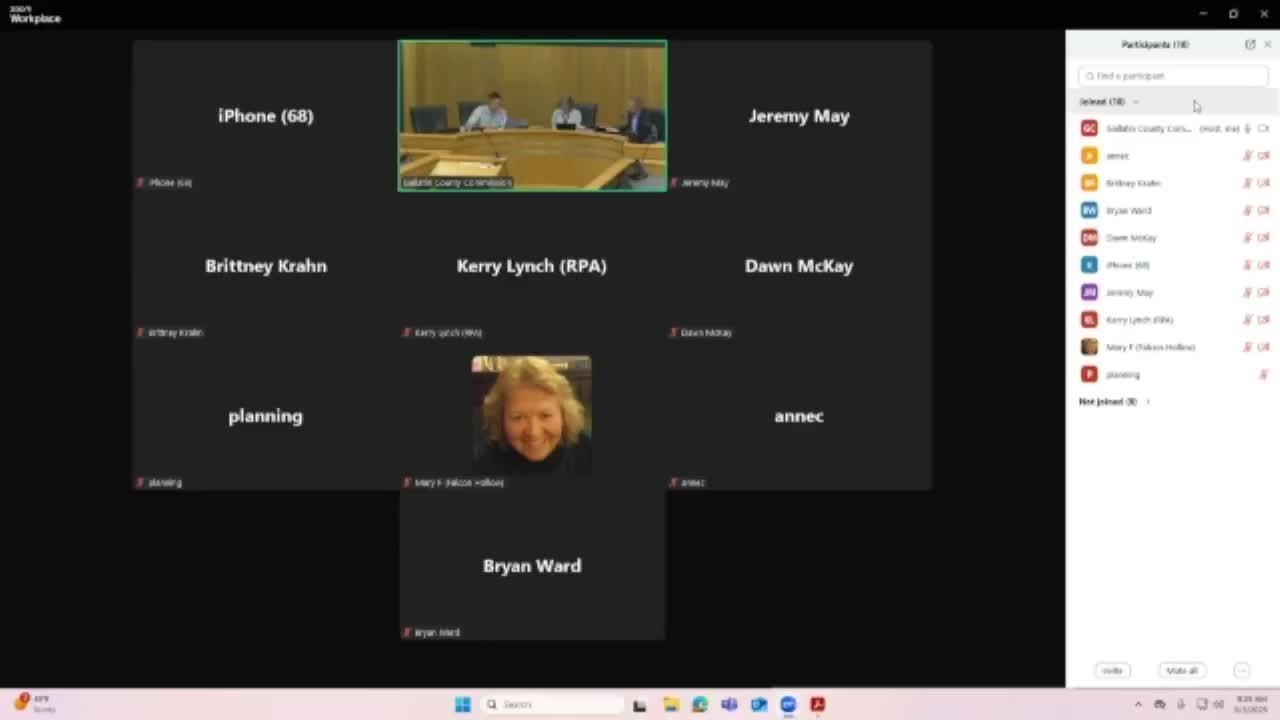This screenshot has width=1280, height=720.
Task: Click Dawn McKay's avatar in the participant list
Action: point(1089,238)
